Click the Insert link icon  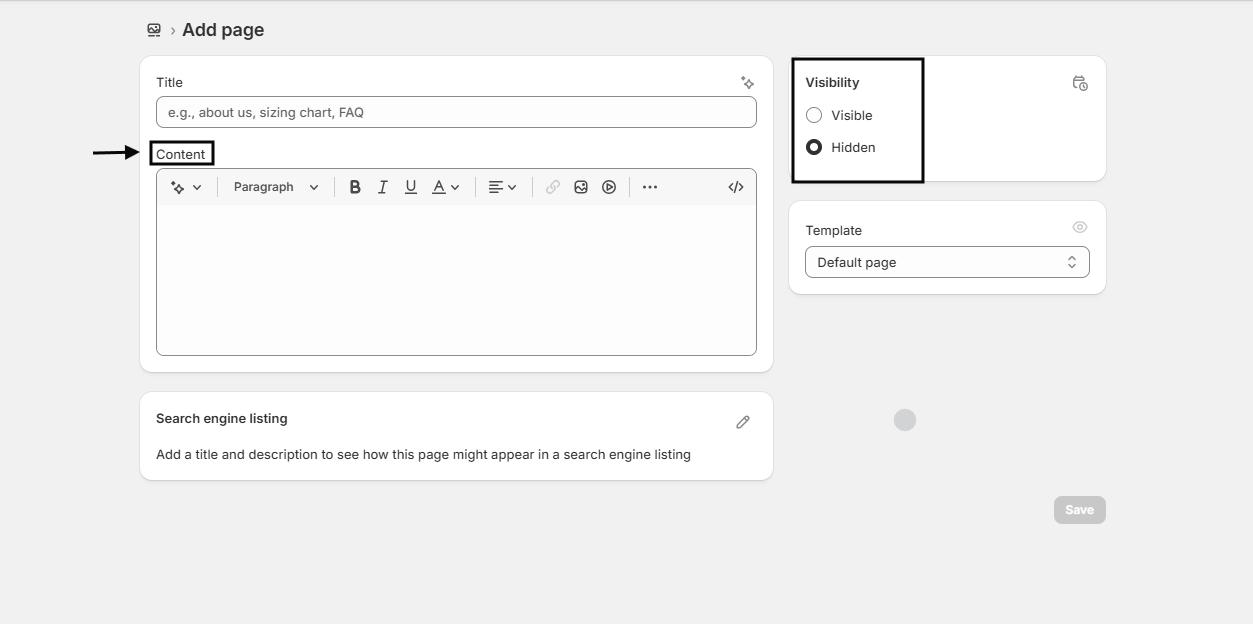[552, 187]
